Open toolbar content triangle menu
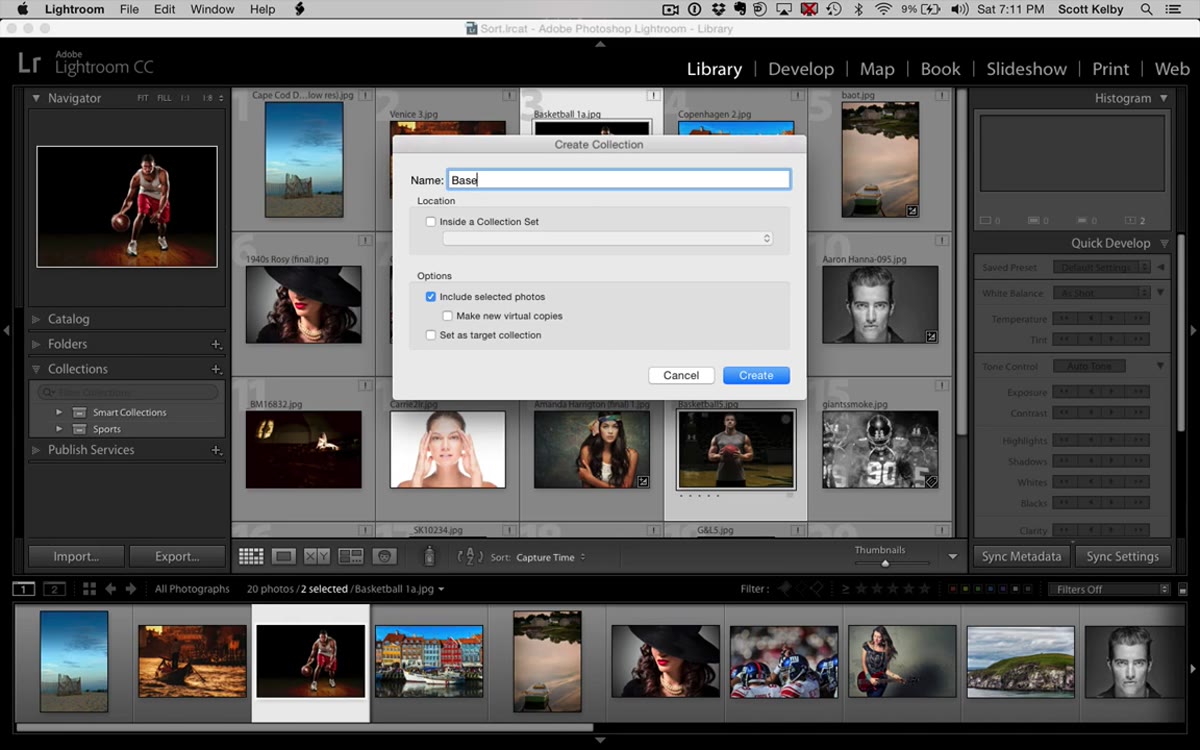Viewport: 1200px width, 750px height. click(952, 557)
